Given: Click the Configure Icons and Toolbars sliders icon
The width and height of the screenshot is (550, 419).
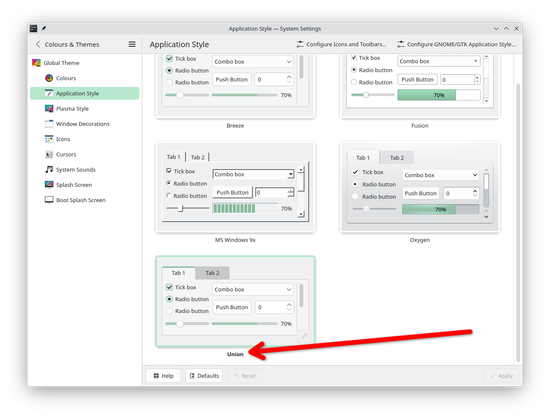Looking at the screenshot, I should coord(300,44).
